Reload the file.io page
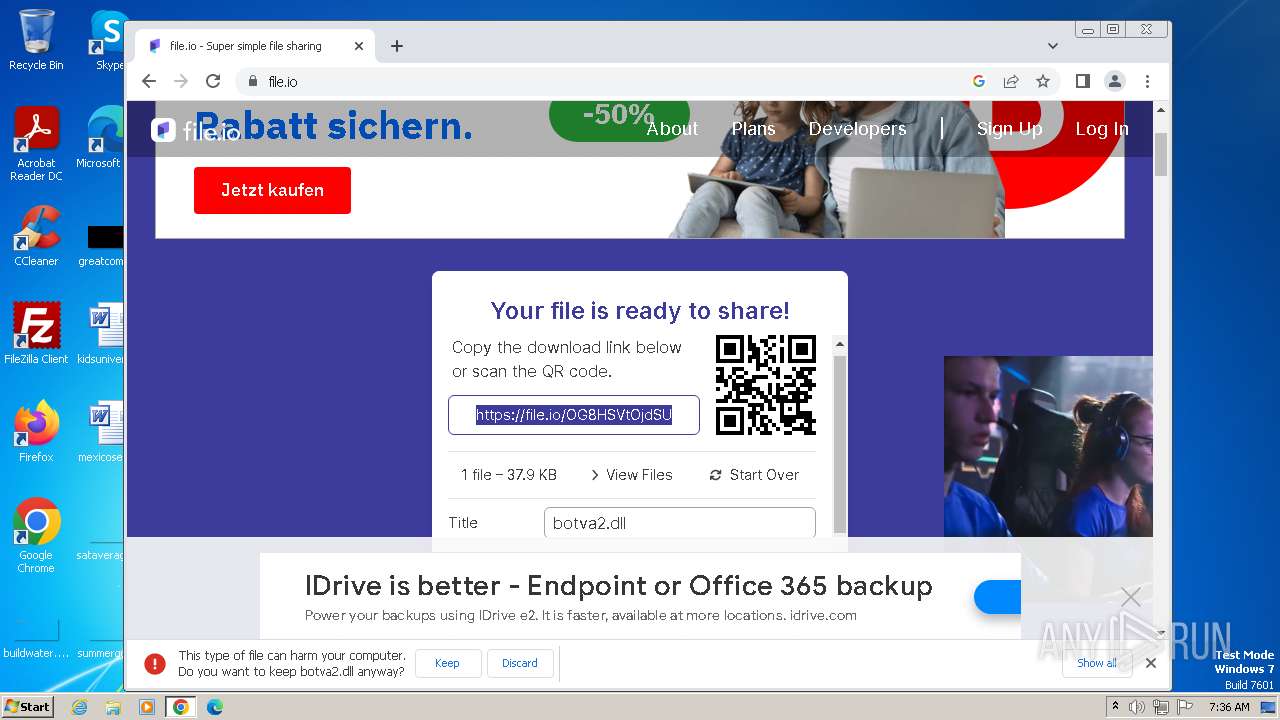 click(213, 81)
